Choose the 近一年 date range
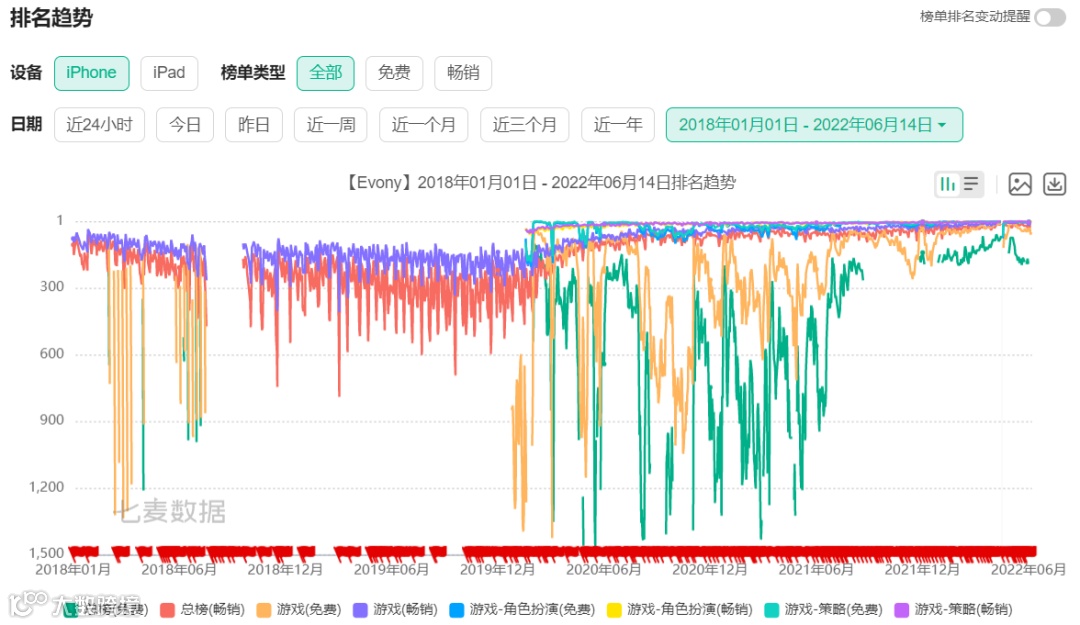Screen dimensions: 1080x625 point(618,125)
